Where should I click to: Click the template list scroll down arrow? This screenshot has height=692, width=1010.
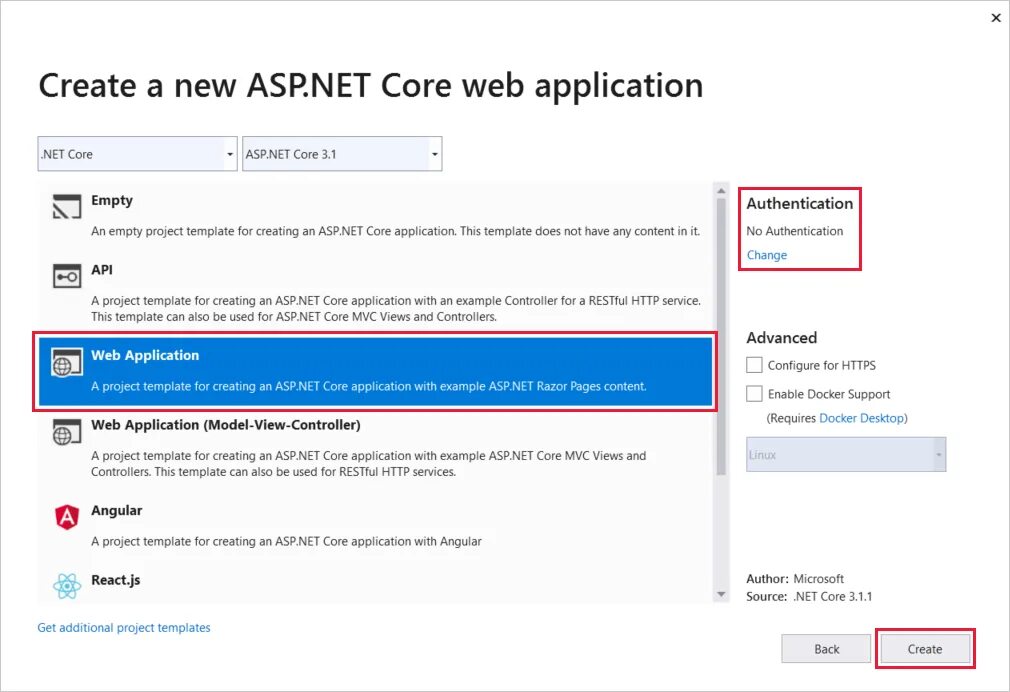click(x=721, y=594)
